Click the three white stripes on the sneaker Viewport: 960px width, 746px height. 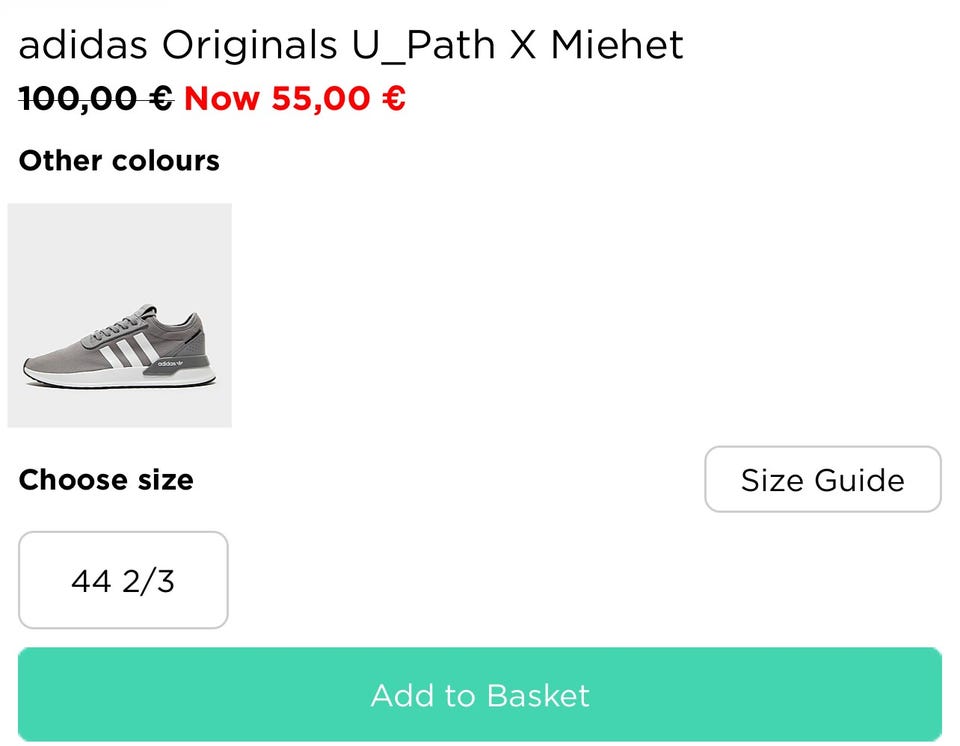(x=128, y=351)
